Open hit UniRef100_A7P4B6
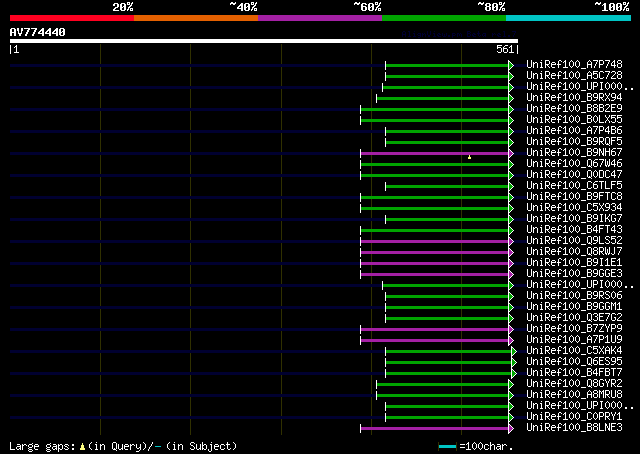This screenshot has width=640, height=454. point(574,131)
